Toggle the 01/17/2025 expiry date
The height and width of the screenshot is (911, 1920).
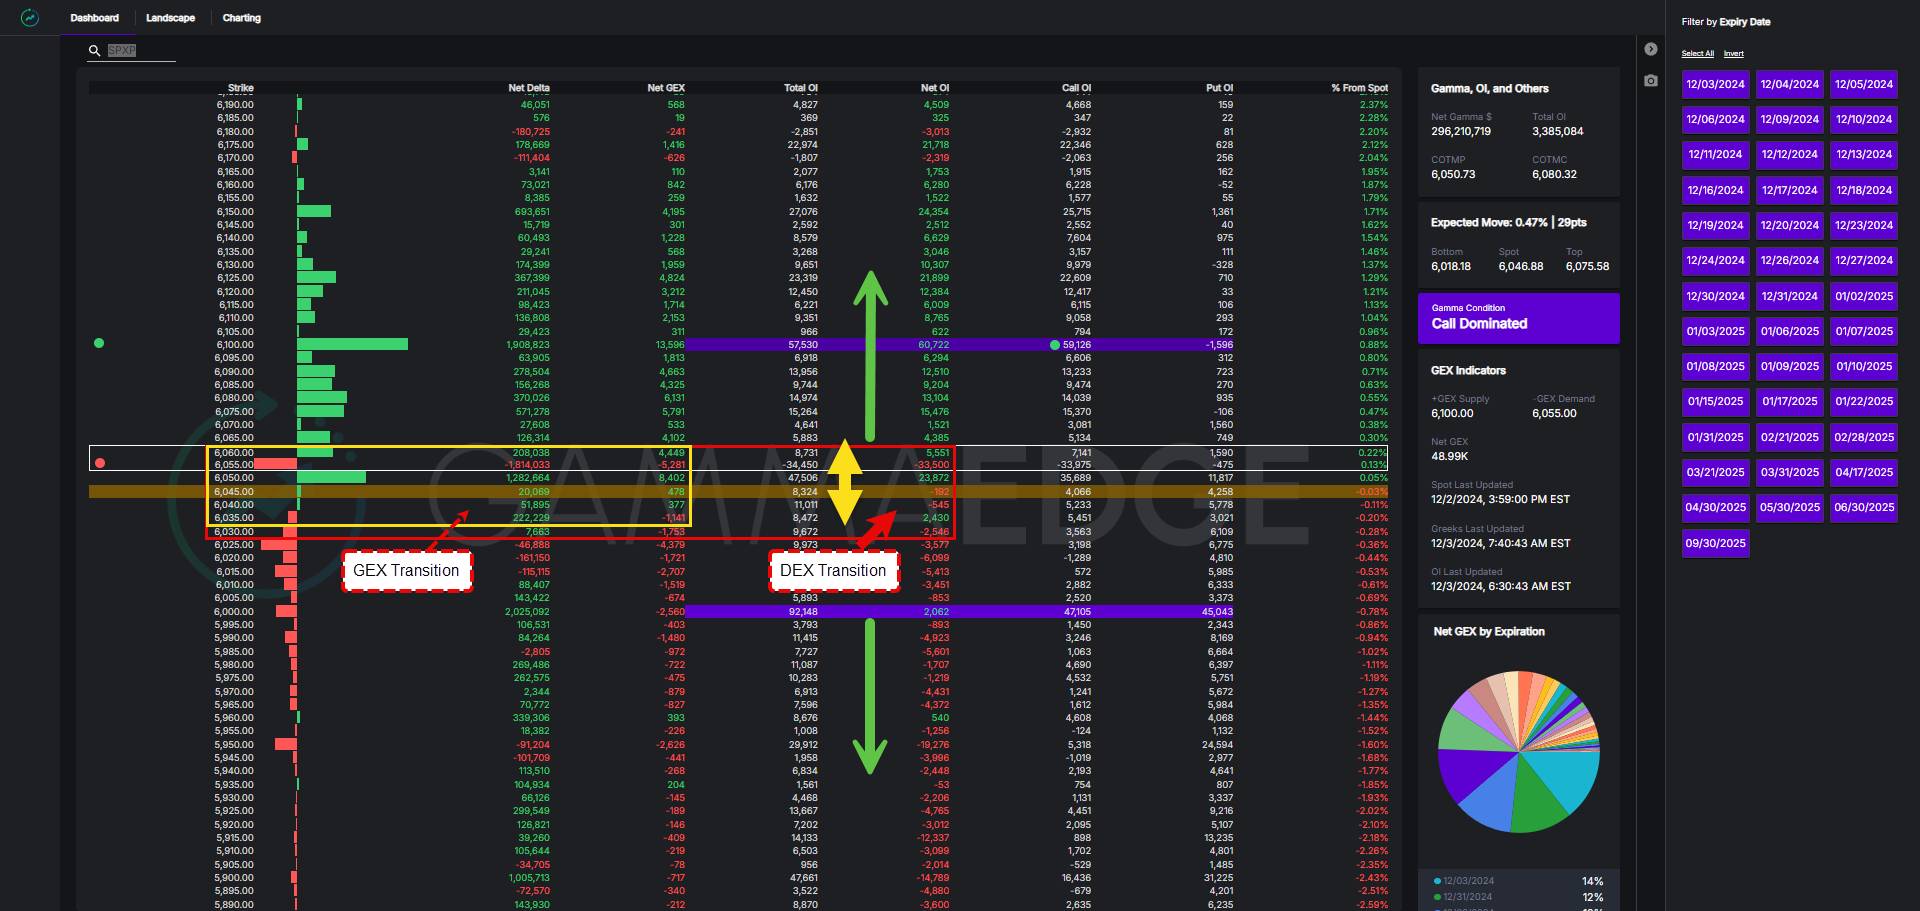(1789, 402)
